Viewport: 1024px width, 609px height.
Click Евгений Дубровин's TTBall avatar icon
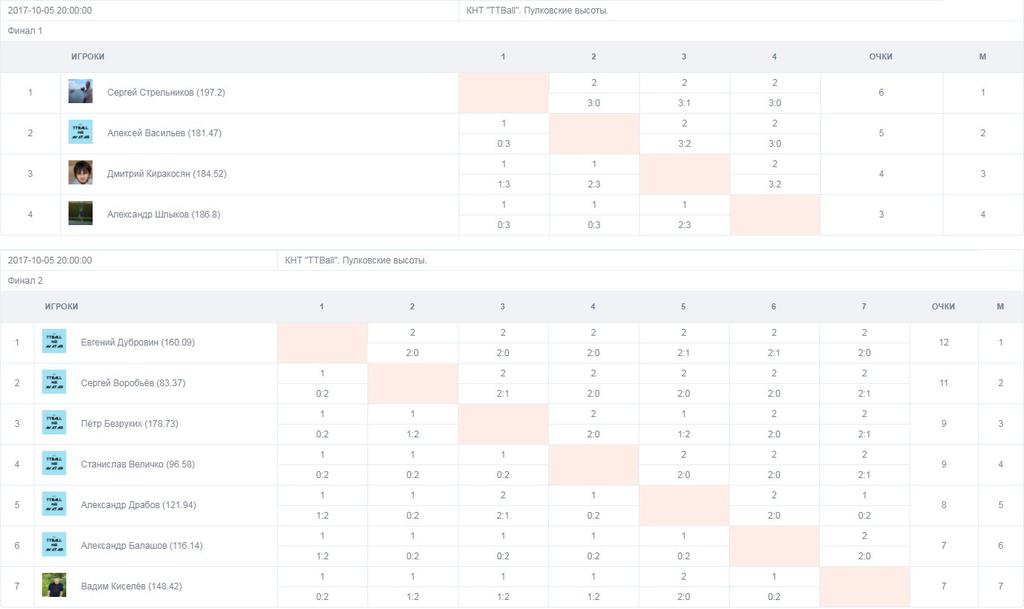54,341
